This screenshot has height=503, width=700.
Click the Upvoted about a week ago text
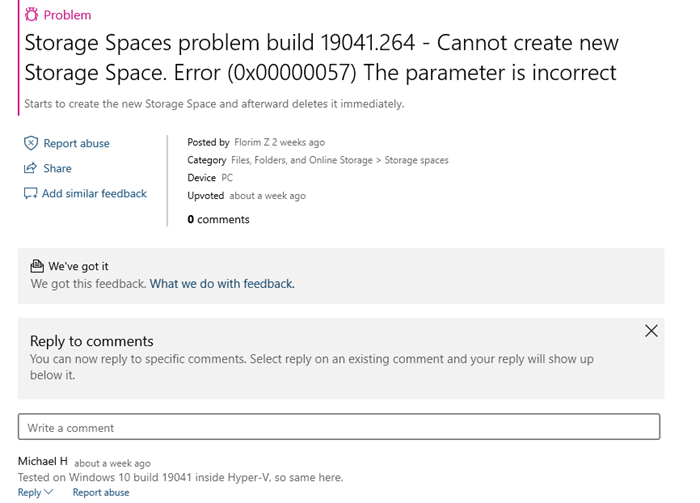pos(246,196)
